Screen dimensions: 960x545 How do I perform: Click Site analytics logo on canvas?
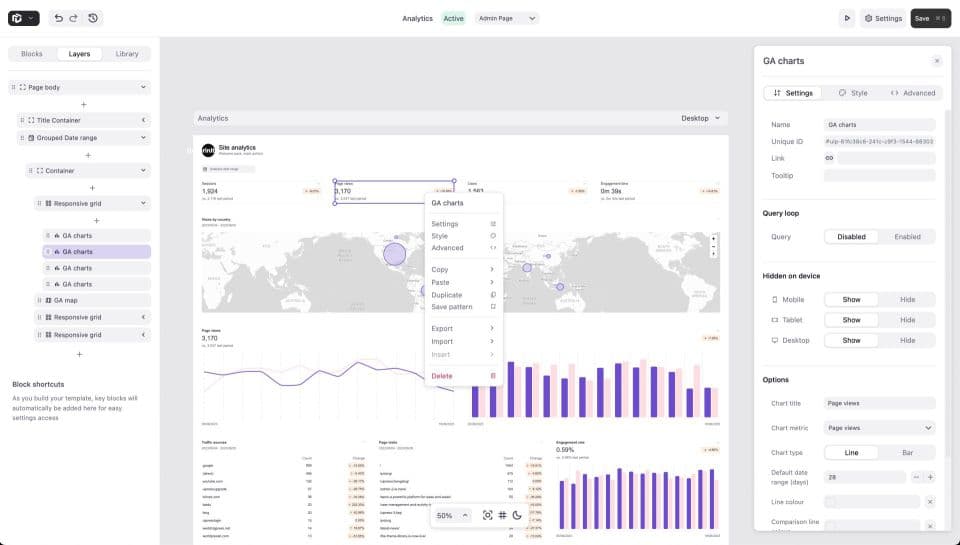click(x=208, y=150)
